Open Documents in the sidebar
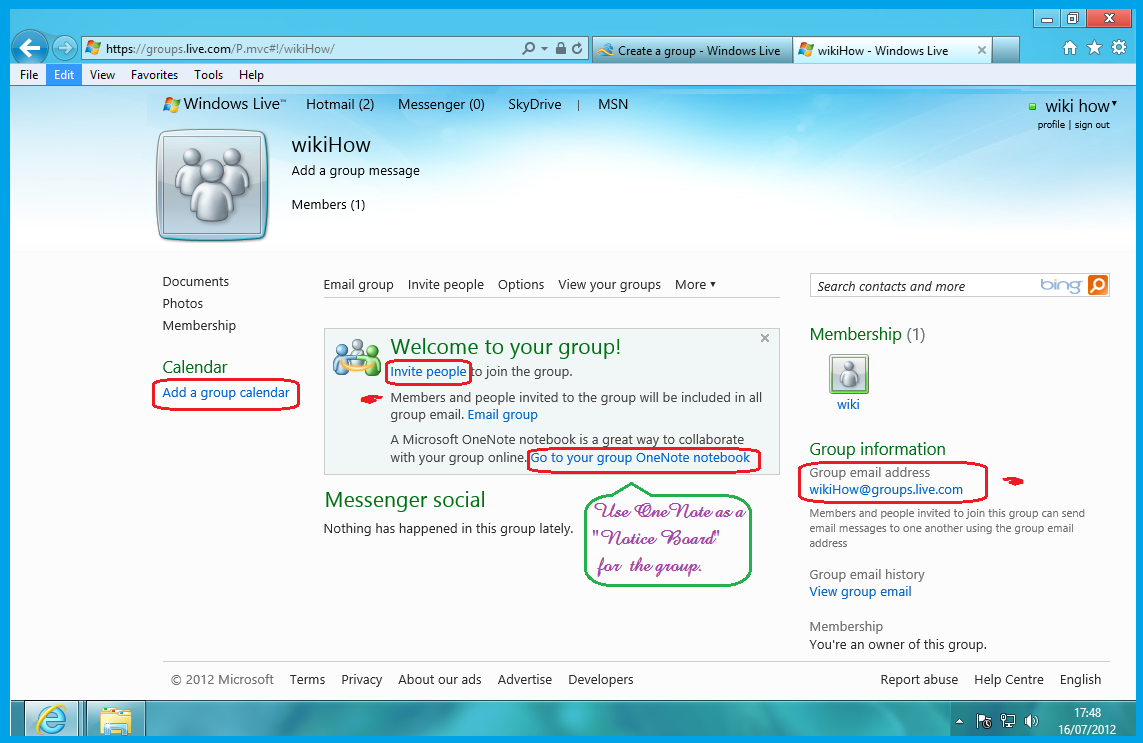The image size is (1143, 743). pos(195,281)
